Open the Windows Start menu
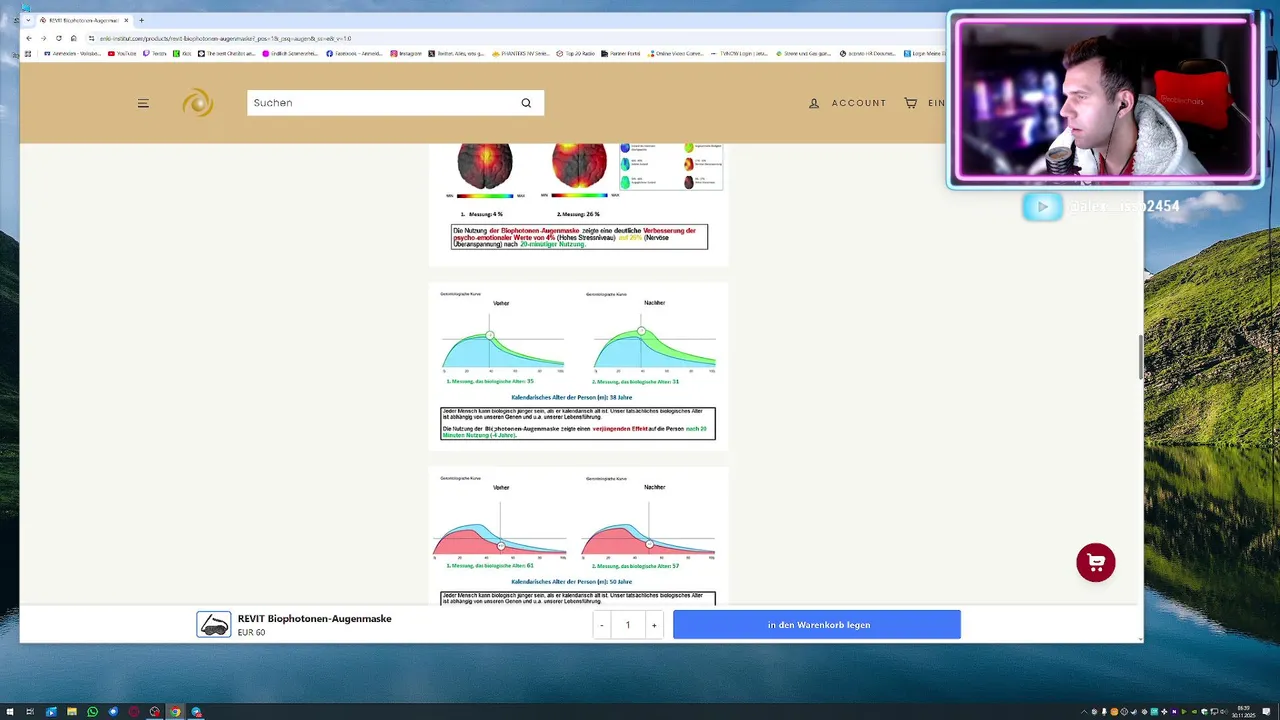 pos(10,712)
